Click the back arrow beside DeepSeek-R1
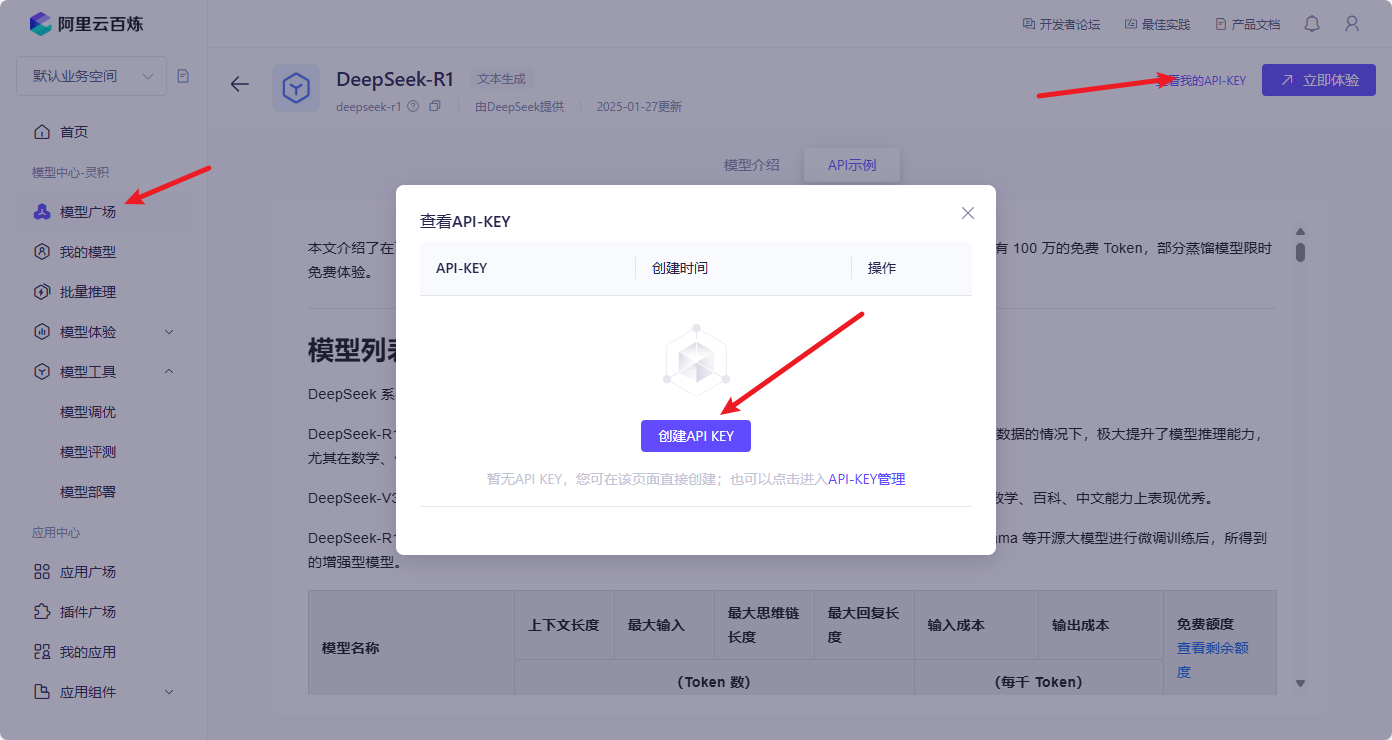The image size is (1392, 740). coord(239,84)
